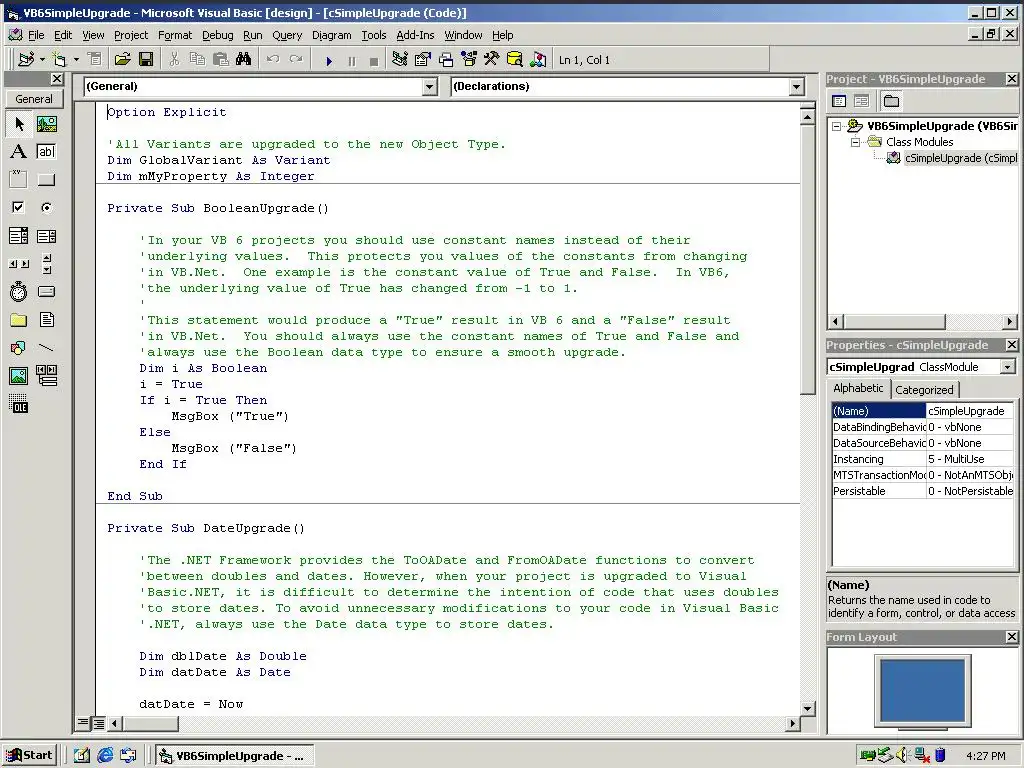Switch to the Alphabetic properties tab
1024x768 pixels.
click(858, 388)
